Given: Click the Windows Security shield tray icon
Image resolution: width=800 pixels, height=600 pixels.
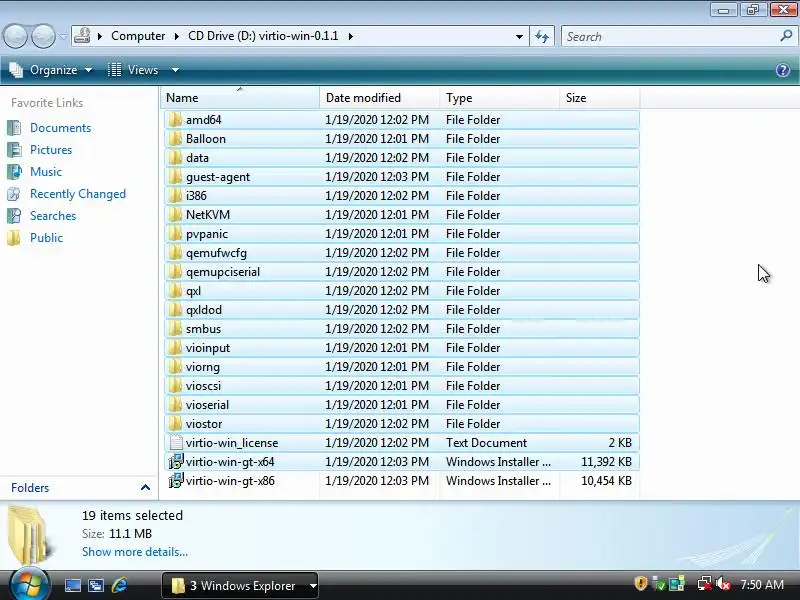Looking at the screenshot, I should point(641,584).
